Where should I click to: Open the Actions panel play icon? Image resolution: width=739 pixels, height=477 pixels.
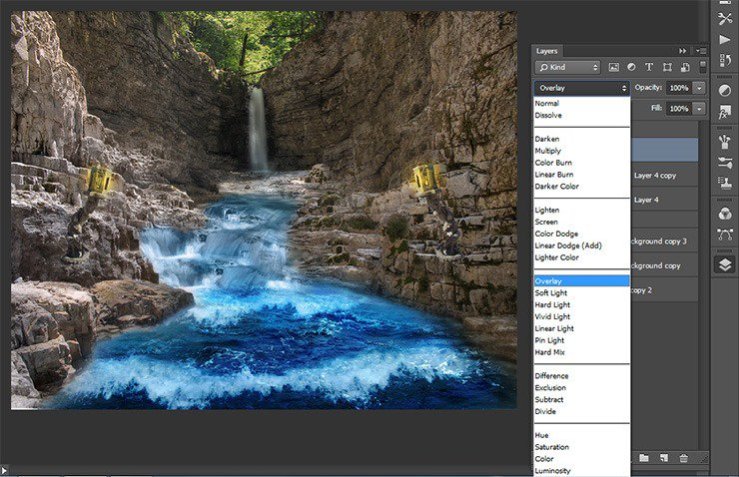(724, 39)
